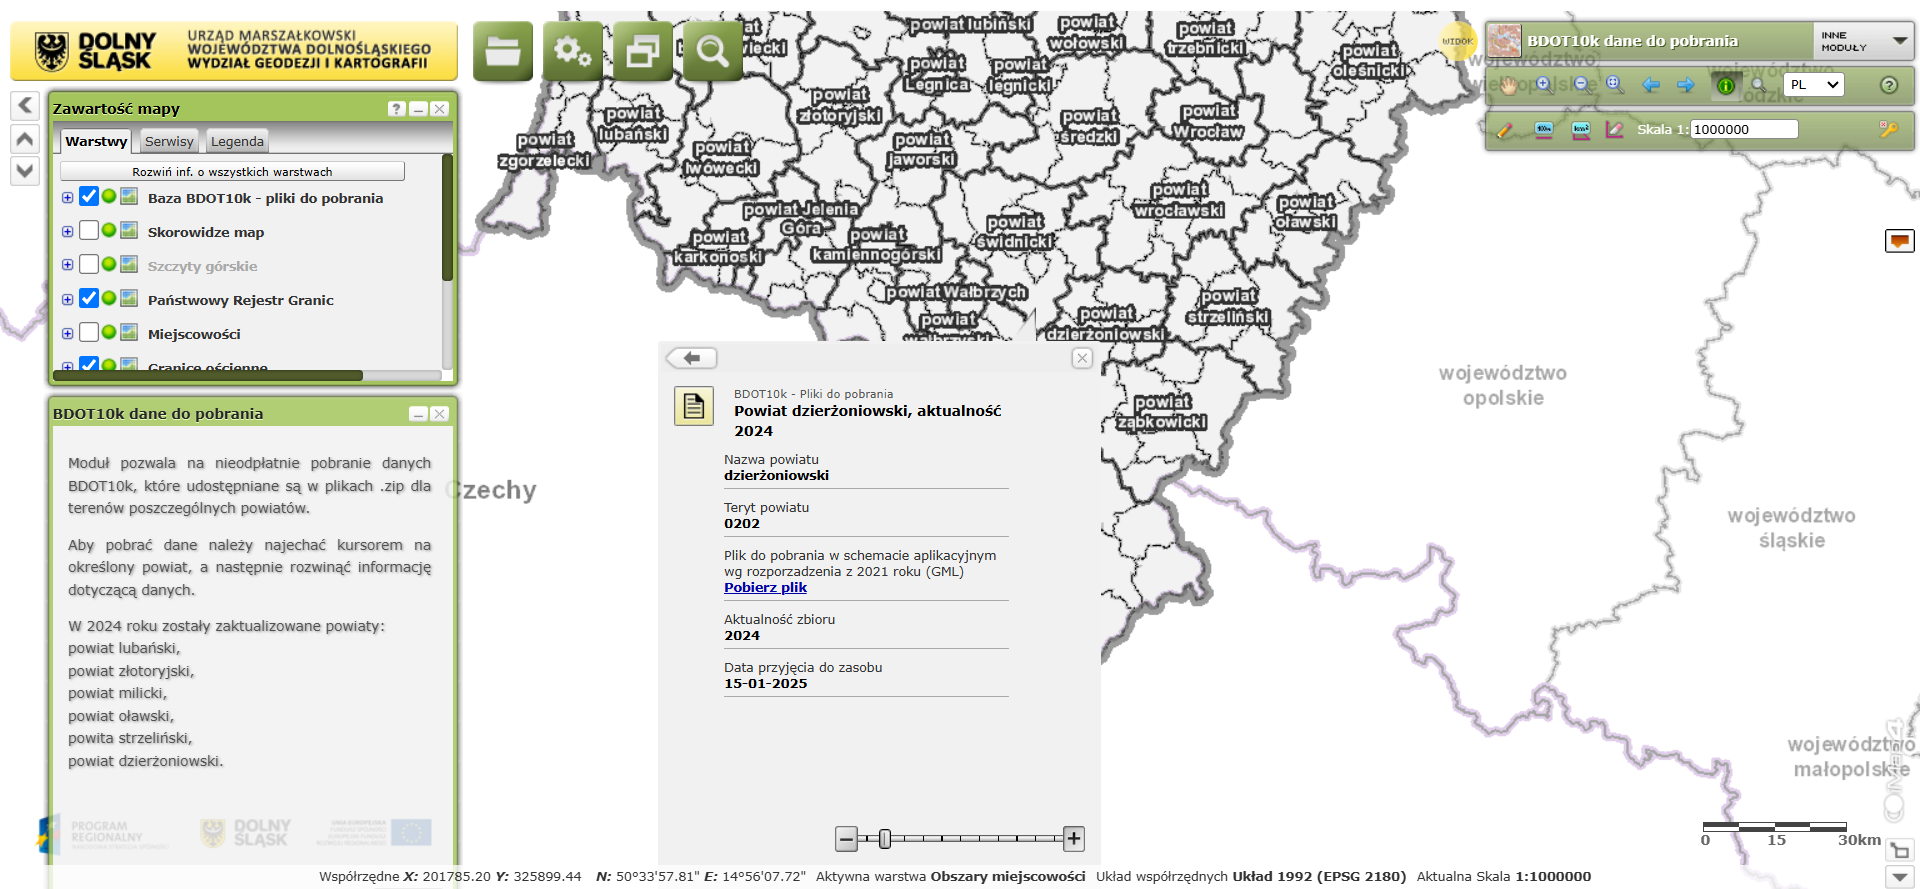Click the plus button on the popup slider
The image size is (1920, 889).
tap(1073, 839)
